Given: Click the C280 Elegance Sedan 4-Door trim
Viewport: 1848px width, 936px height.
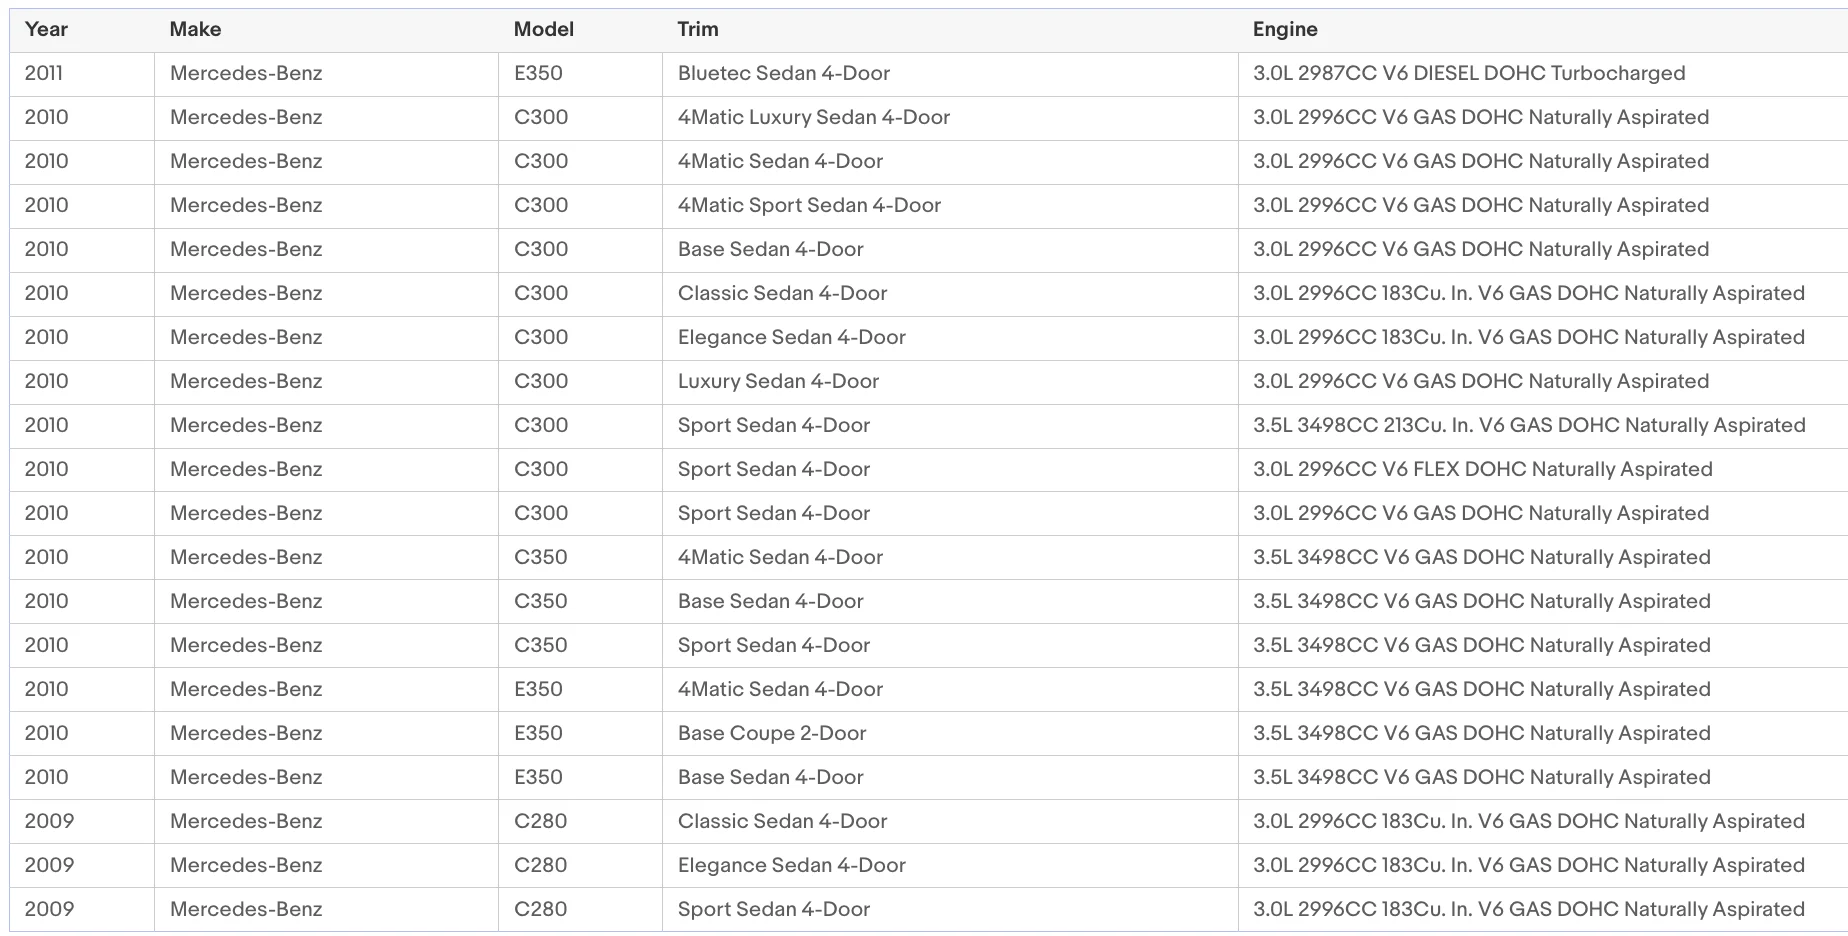Looking at the screenshot, I should (x=791, y=865).
